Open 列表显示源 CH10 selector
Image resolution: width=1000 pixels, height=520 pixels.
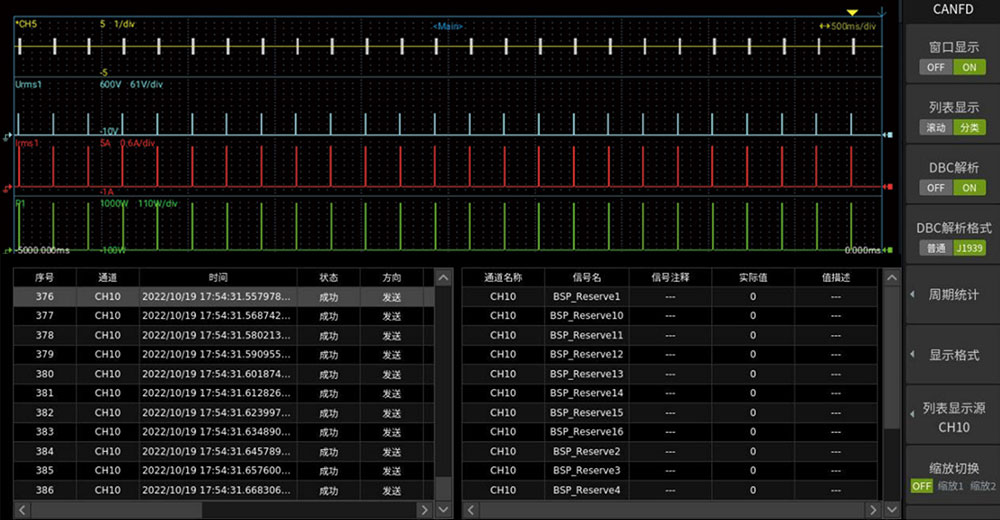(952, 418)
